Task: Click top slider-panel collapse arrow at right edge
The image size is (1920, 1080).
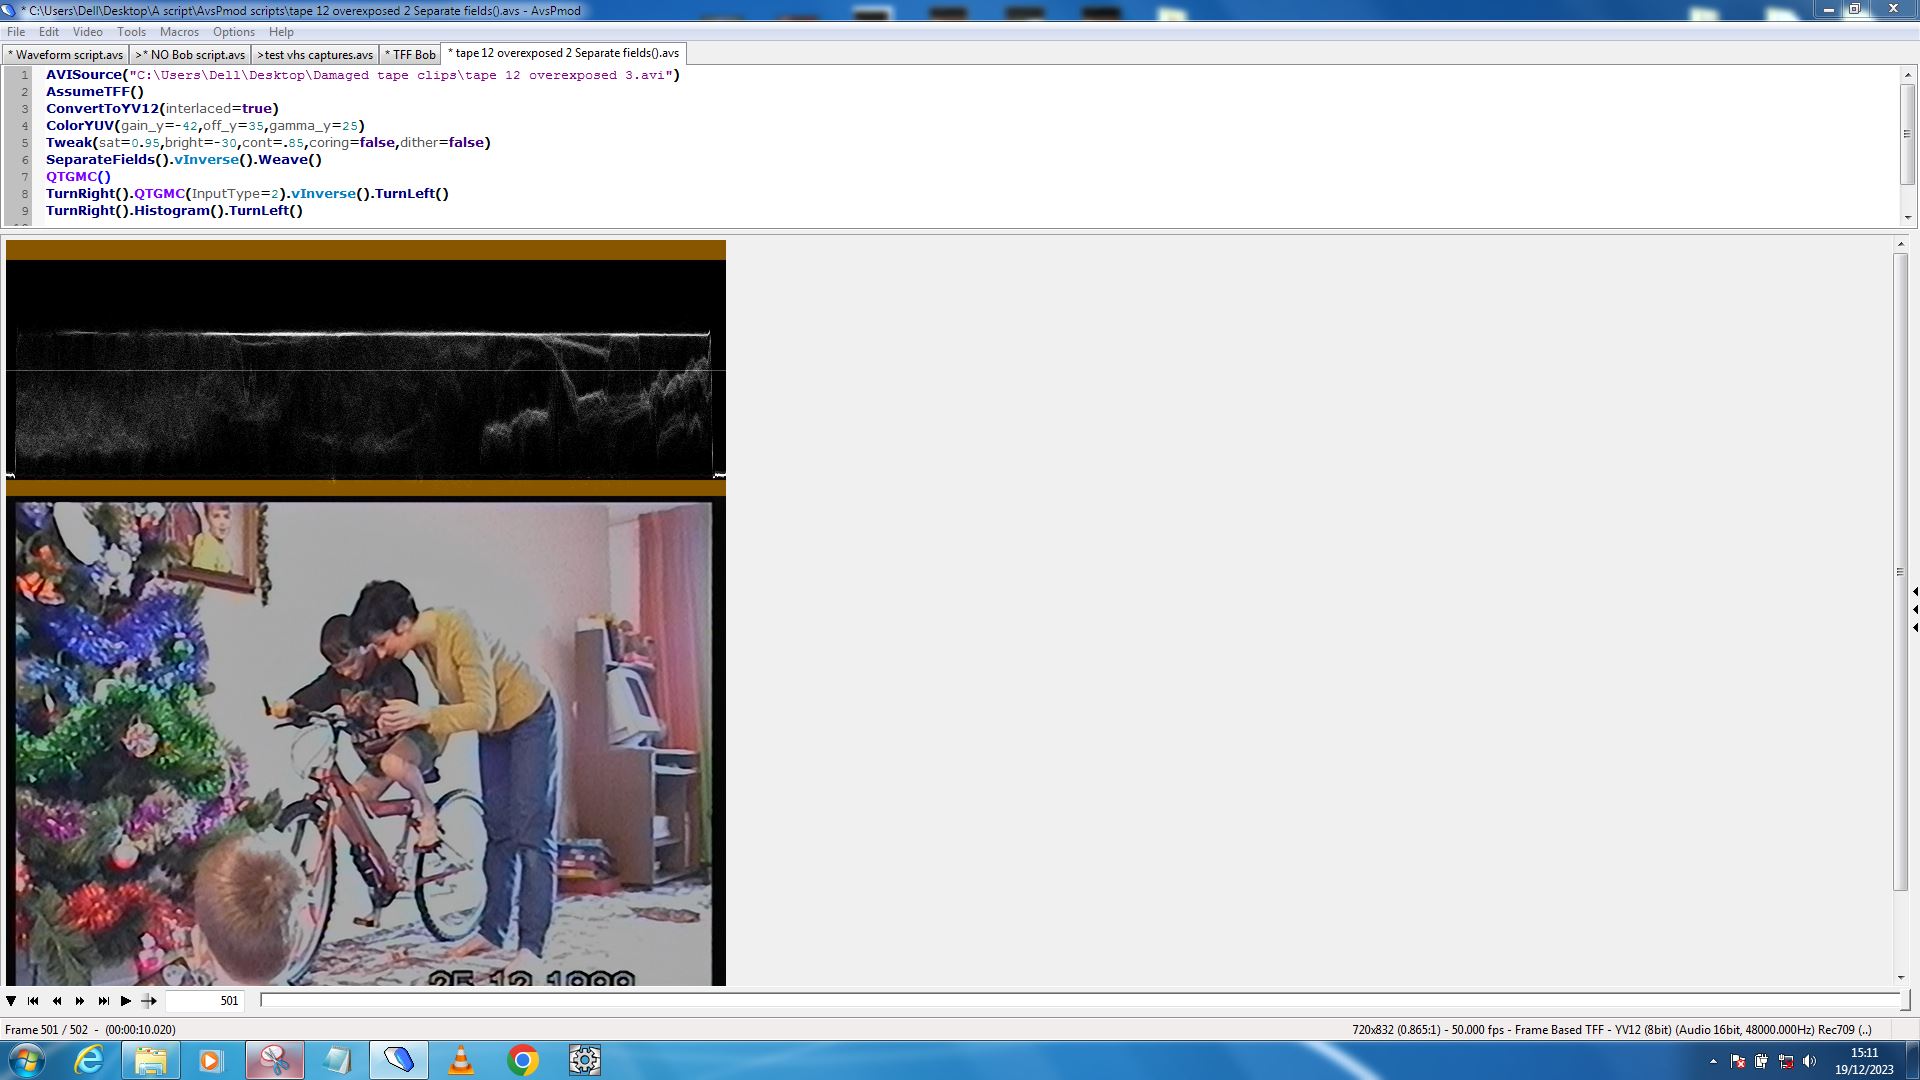Action: (1915, 592)
